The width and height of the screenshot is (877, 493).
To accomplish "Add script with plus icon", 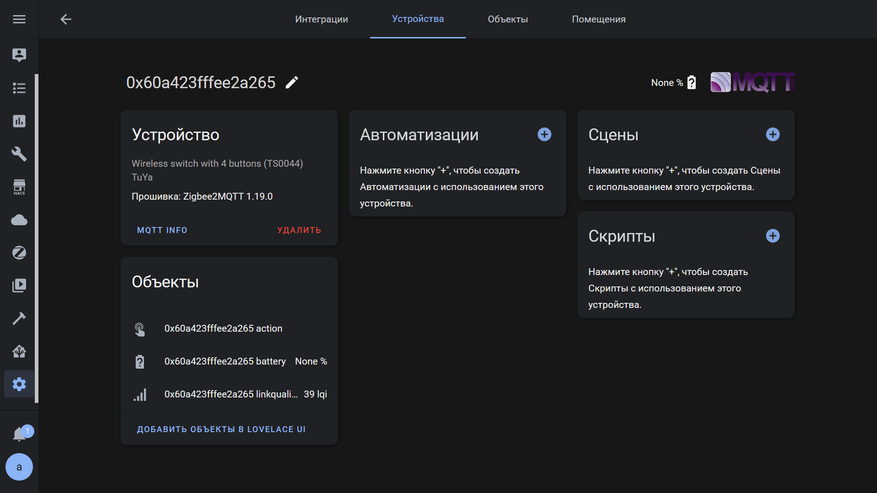I will tap(772, 236).
